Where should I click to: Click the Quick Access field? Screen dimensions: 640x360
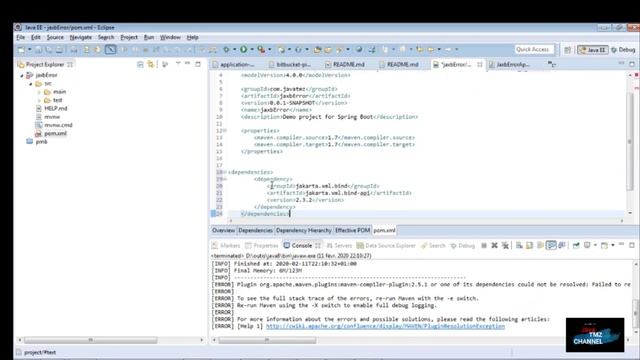pos(534,49)
